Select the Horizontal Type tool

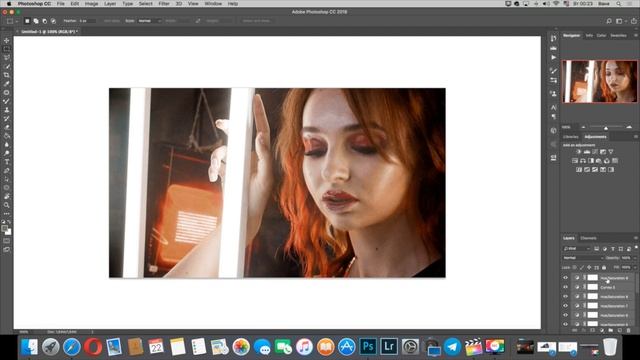pyautogui.click(x=7, y=162)
